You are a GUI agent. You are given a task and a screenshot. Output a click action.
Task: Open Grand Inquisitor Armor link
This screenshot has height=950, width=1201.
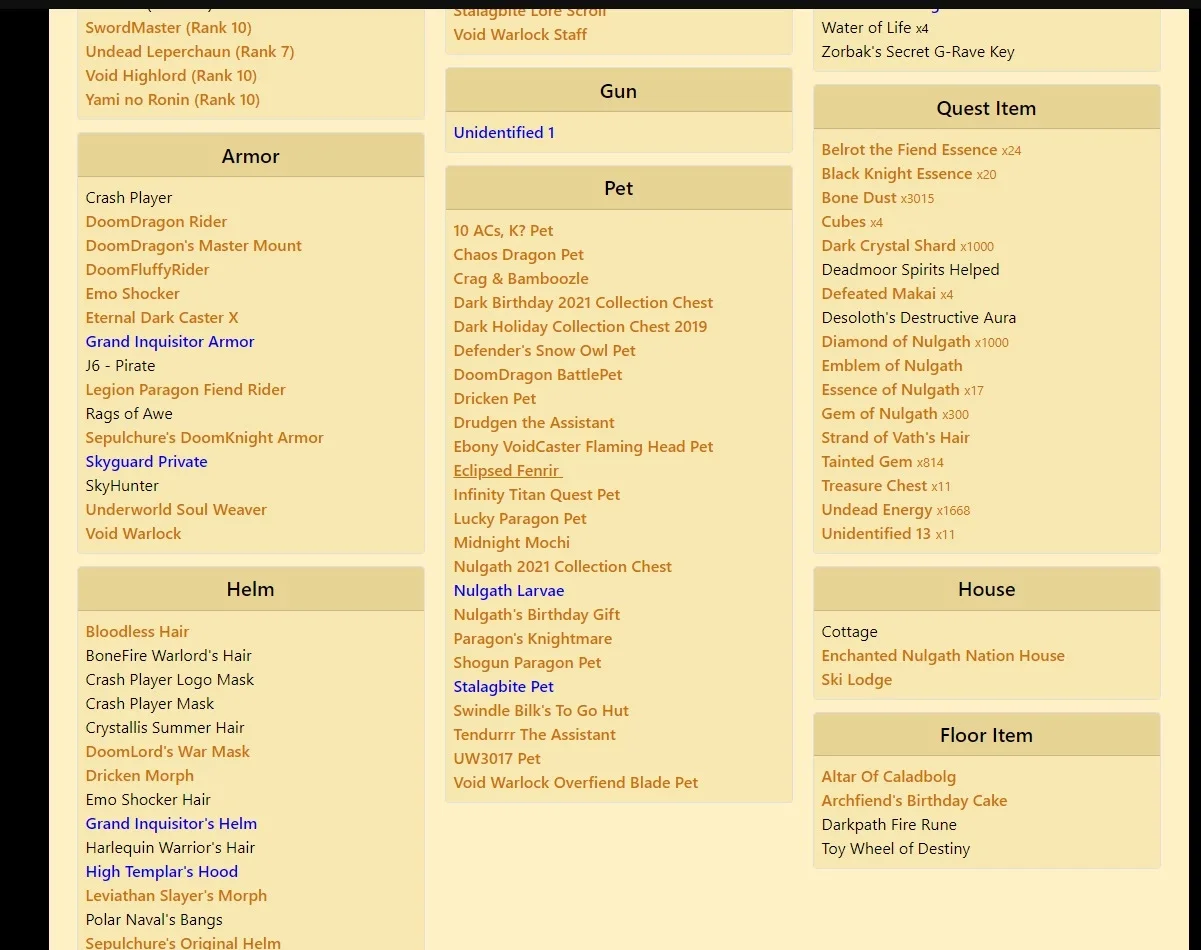[x=170, y=342]
